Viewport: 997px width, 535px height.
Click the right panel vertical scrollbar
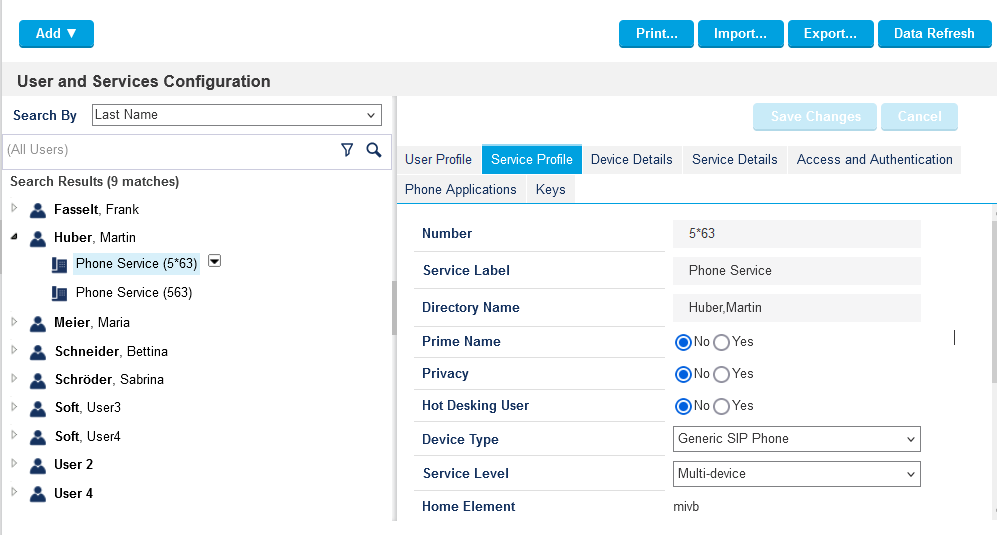(993, 300)
